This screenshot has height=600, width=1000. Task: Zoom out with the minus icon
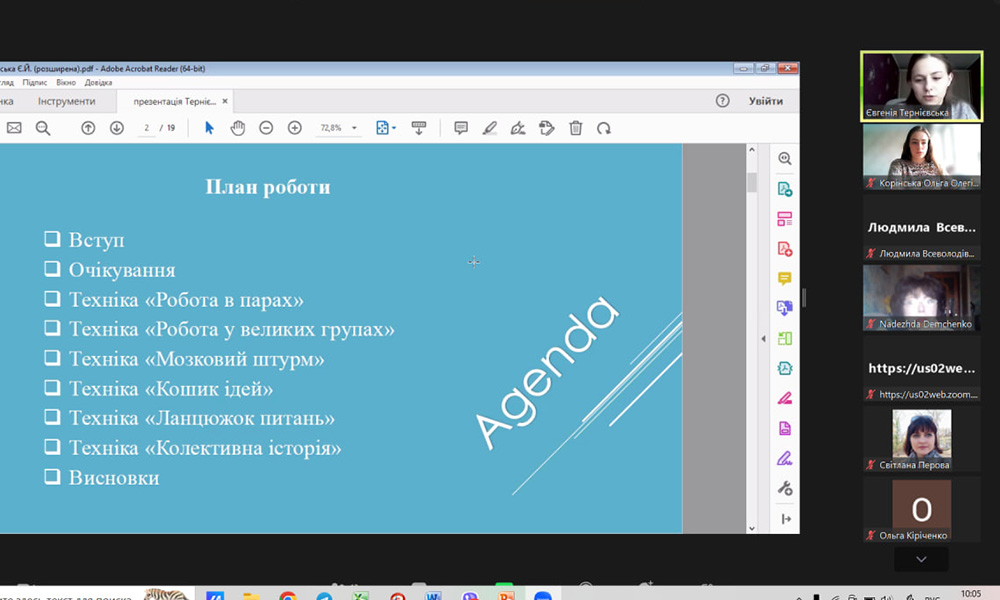266,128
